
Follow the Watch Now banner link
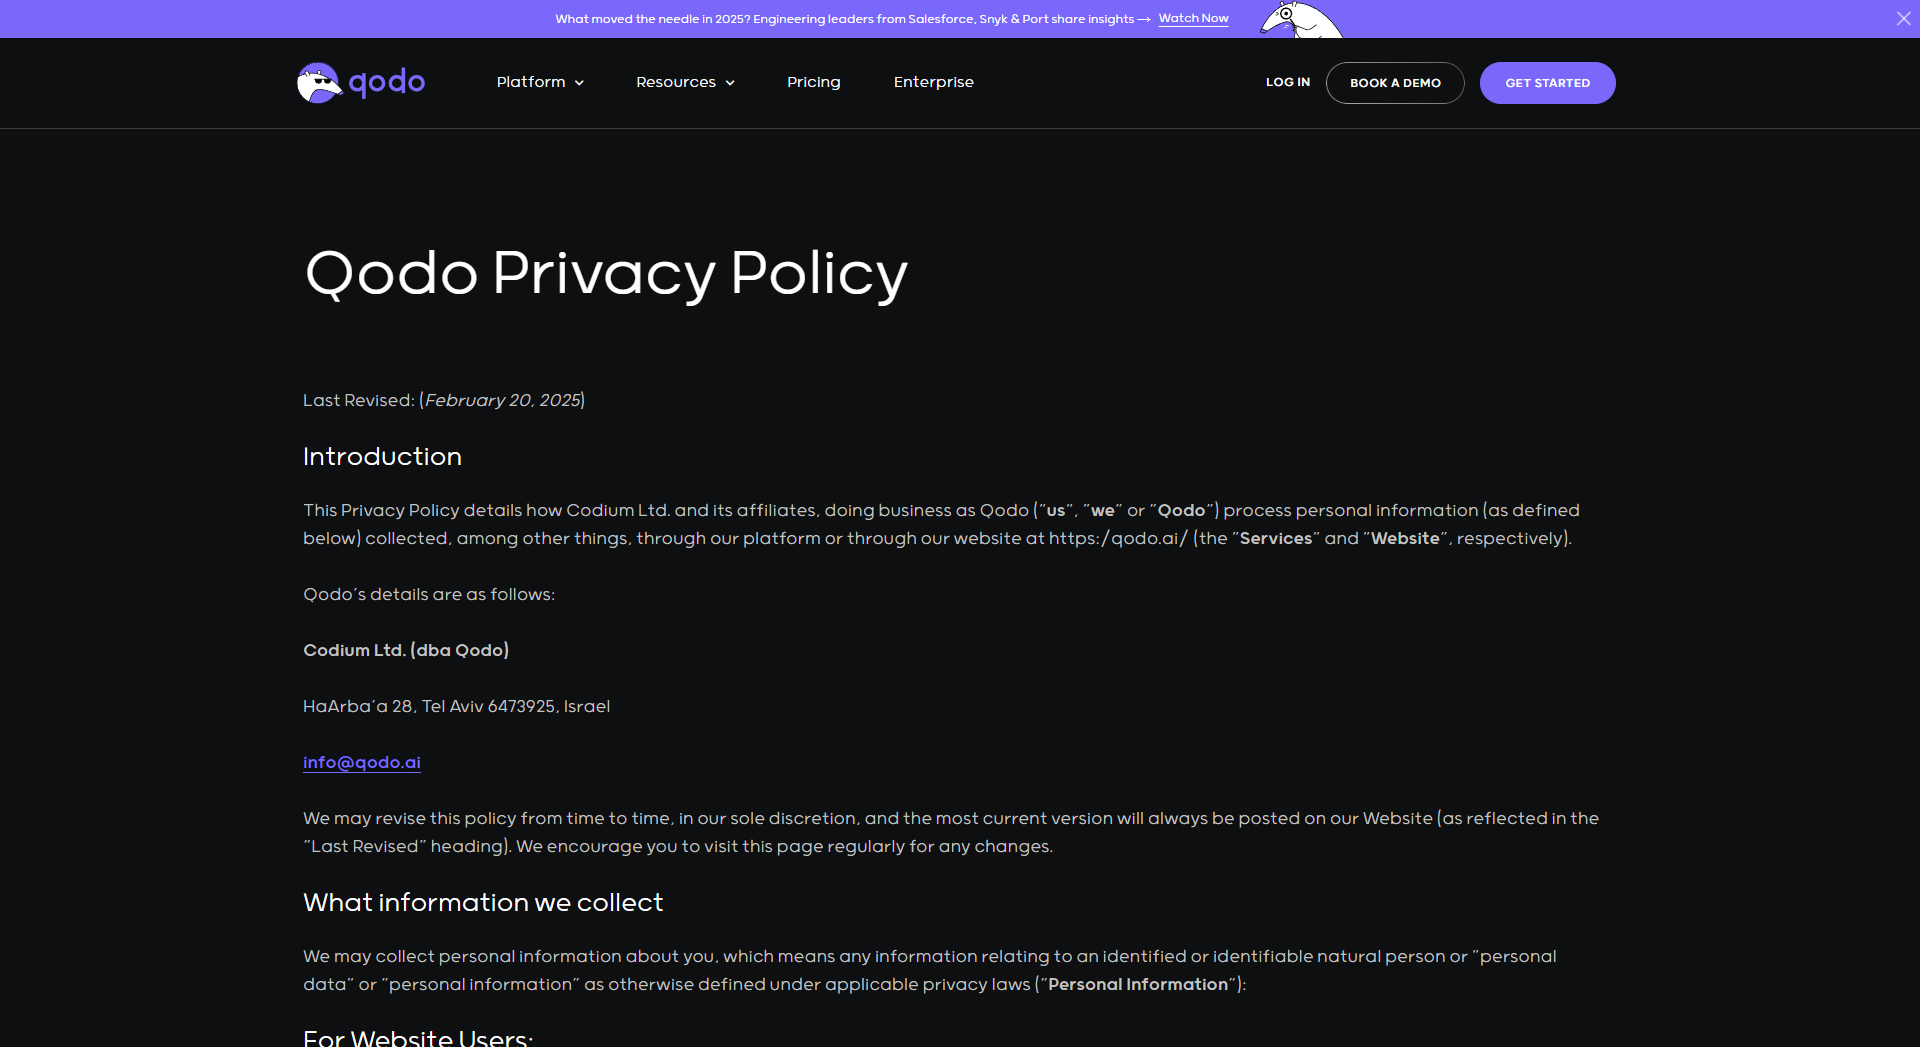(x=1193, y=18)
